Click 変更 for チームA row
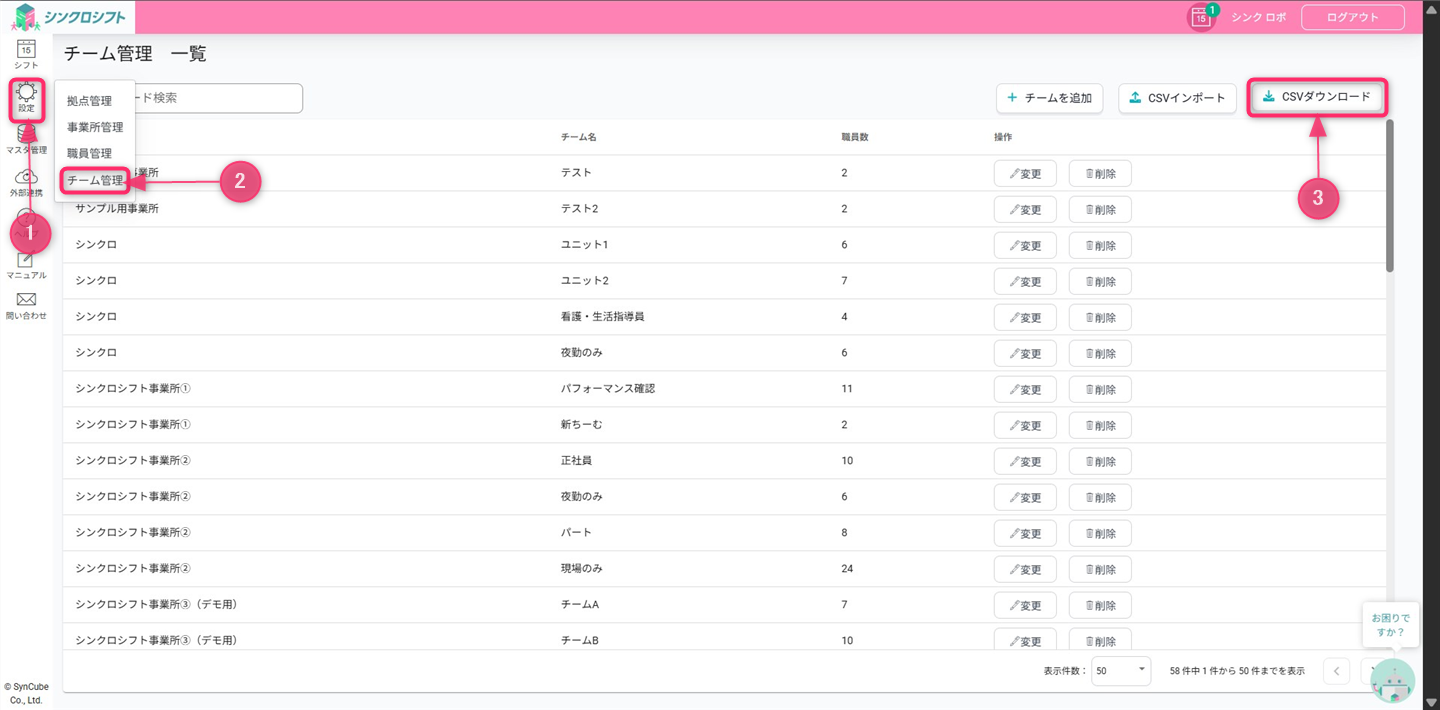Viewport: 1440px width, 710px height. pyautogui.click(x=1025, y=605)
